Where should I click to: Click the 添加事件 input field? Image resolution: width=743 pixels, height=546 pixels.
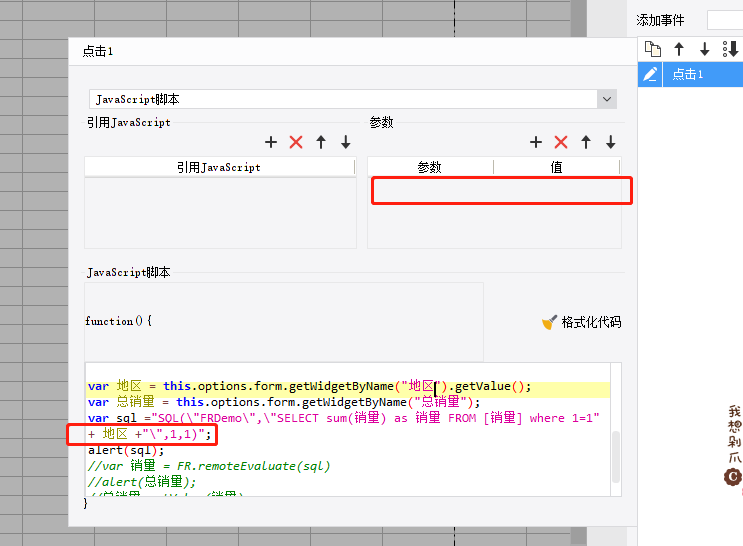[x=725, y=20]
